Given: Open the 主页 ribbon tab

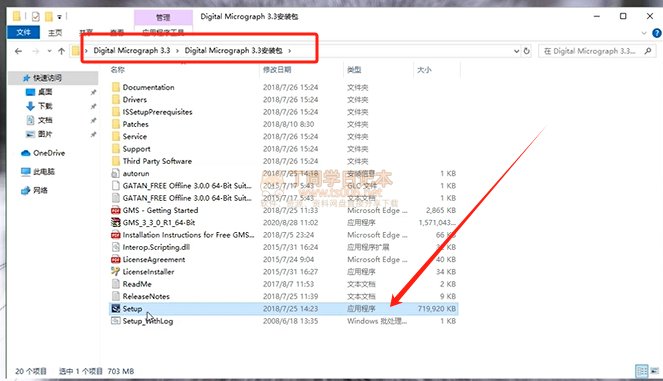Looking at the screenshot, I should coord(55,33).
